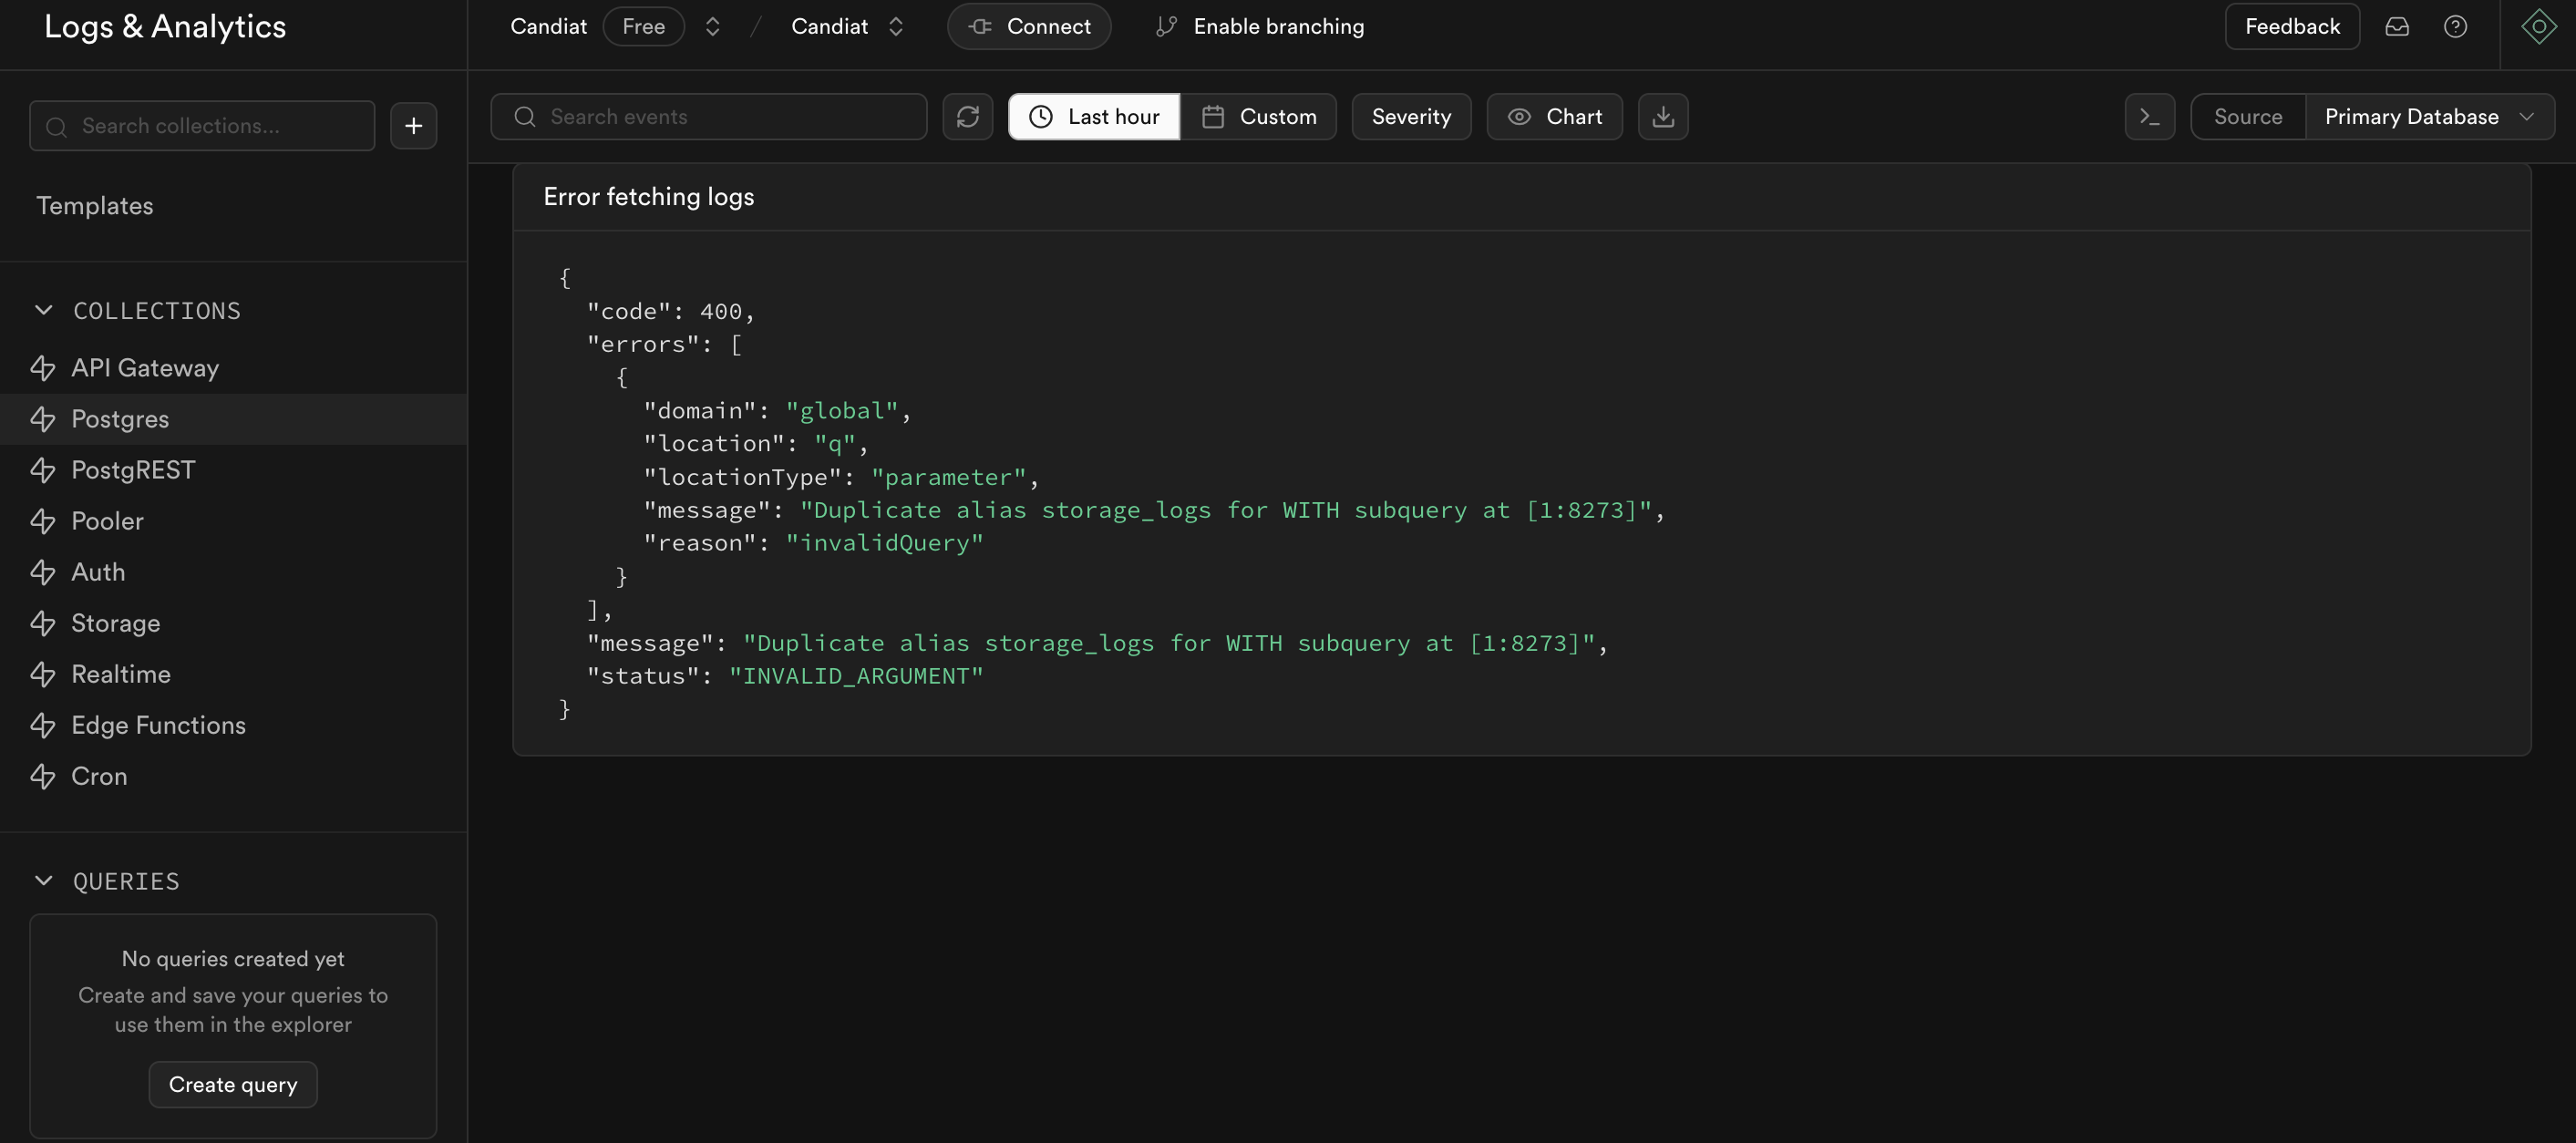Screen dimensions: 2576x1143
Task: Switch to the Custom date range tab
Action: pyautogui.click(x=1259, y=117)
